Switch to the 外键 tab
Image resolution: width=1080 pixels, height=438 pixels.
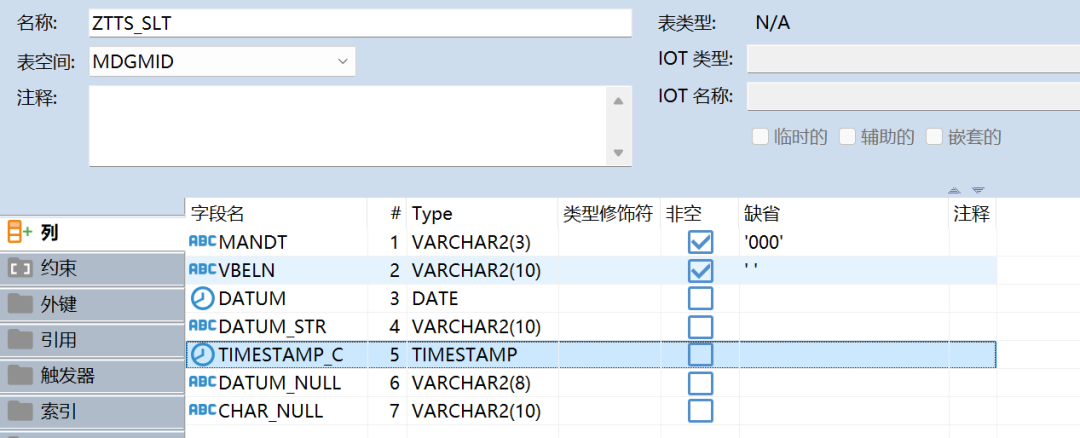pos(92,304)
